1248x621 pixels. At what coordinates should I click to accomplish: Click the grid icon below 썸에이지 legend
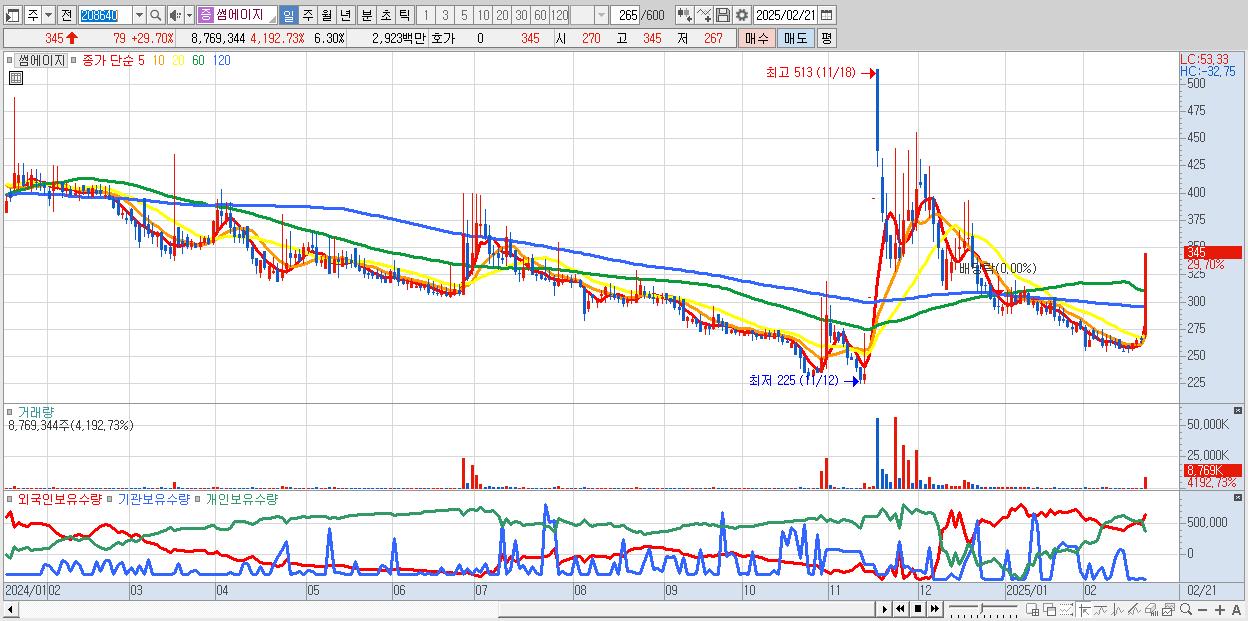click(16, 78)
